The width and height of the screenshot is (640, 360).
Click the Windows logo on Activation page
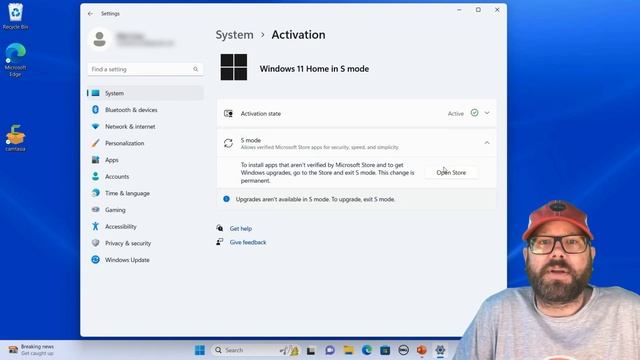click(x=234, y=67)
